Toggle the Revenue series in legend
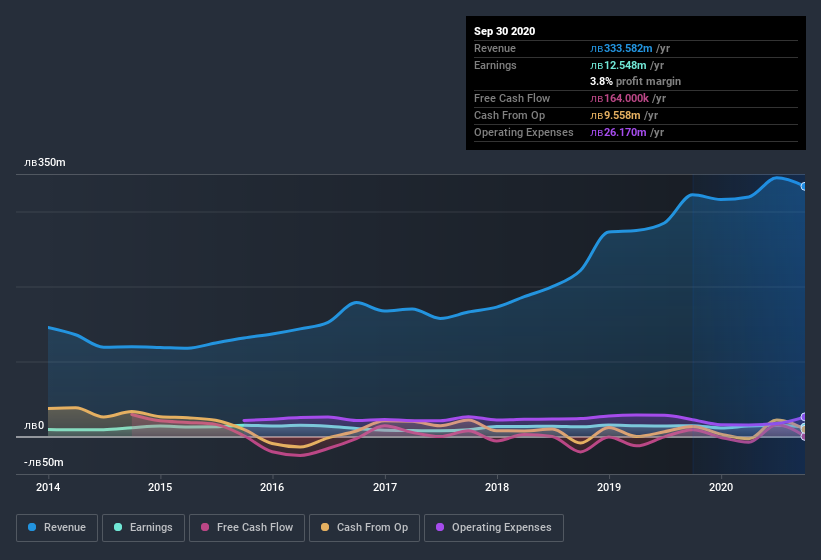 click(x=57, y=527)
